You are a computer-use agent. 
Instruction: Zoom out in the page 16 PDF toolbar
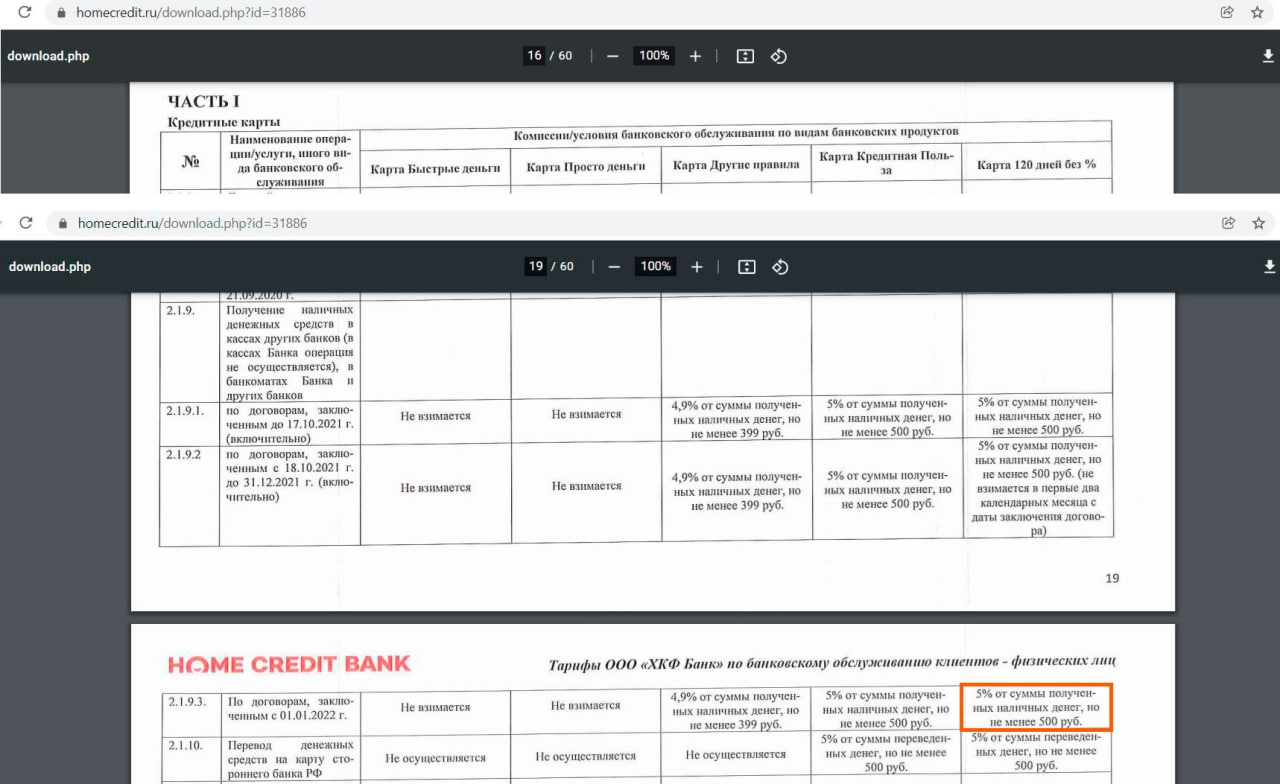tap(613, 56)
